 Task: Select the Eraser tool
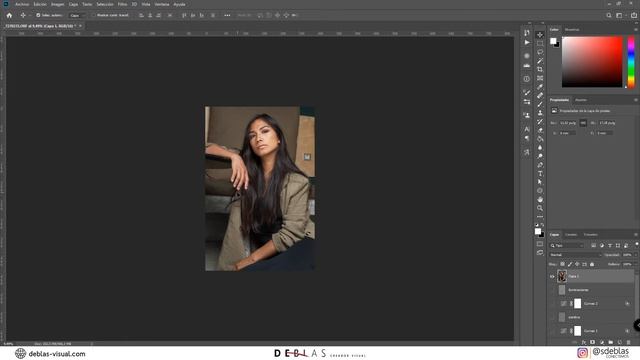540,130
